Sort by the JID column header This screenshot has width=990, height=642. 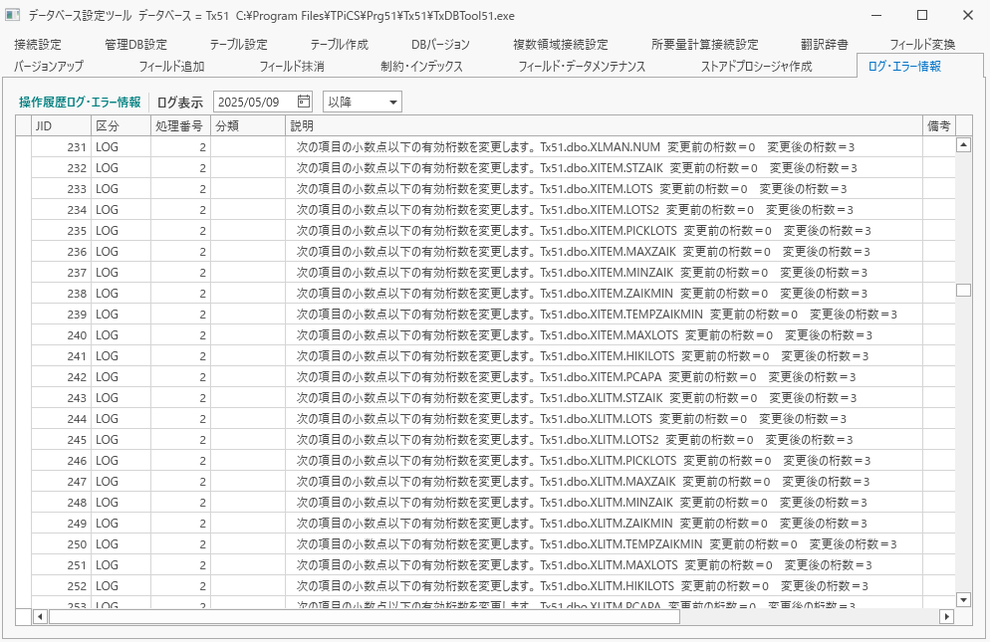pyautogui.click(x=61, y=126)
